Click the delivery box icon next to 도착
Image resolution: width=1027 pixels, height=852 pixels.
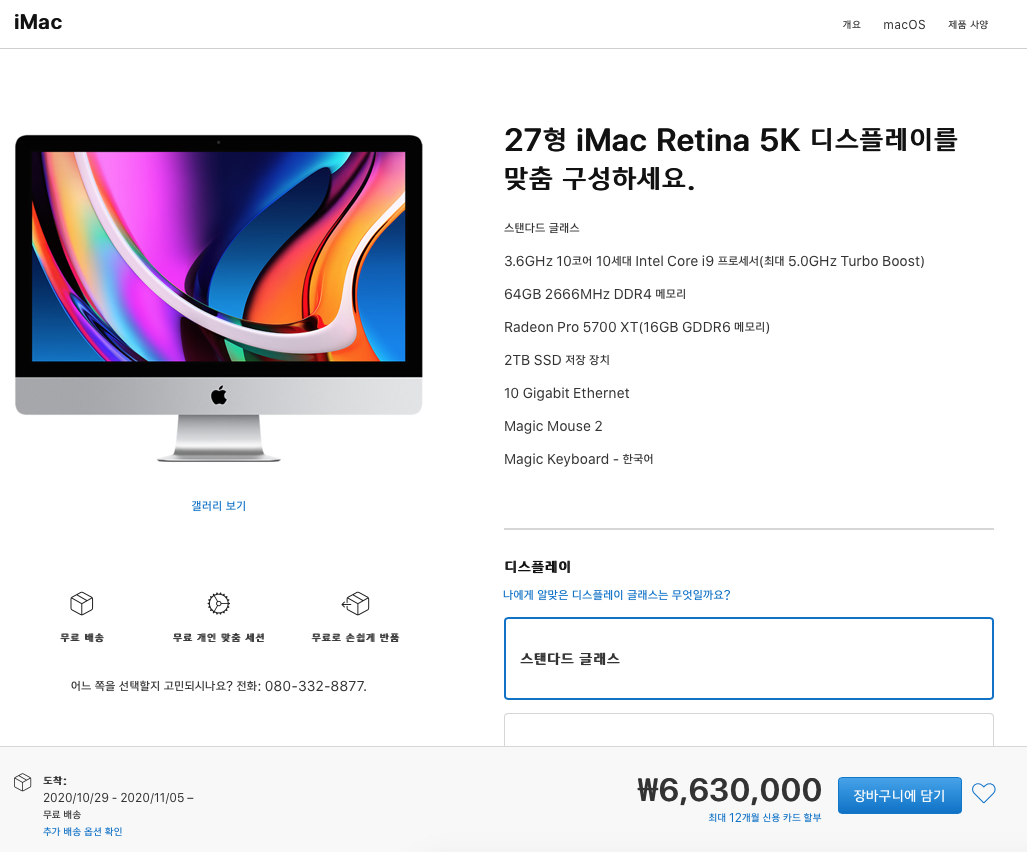[x=23, y=782]
